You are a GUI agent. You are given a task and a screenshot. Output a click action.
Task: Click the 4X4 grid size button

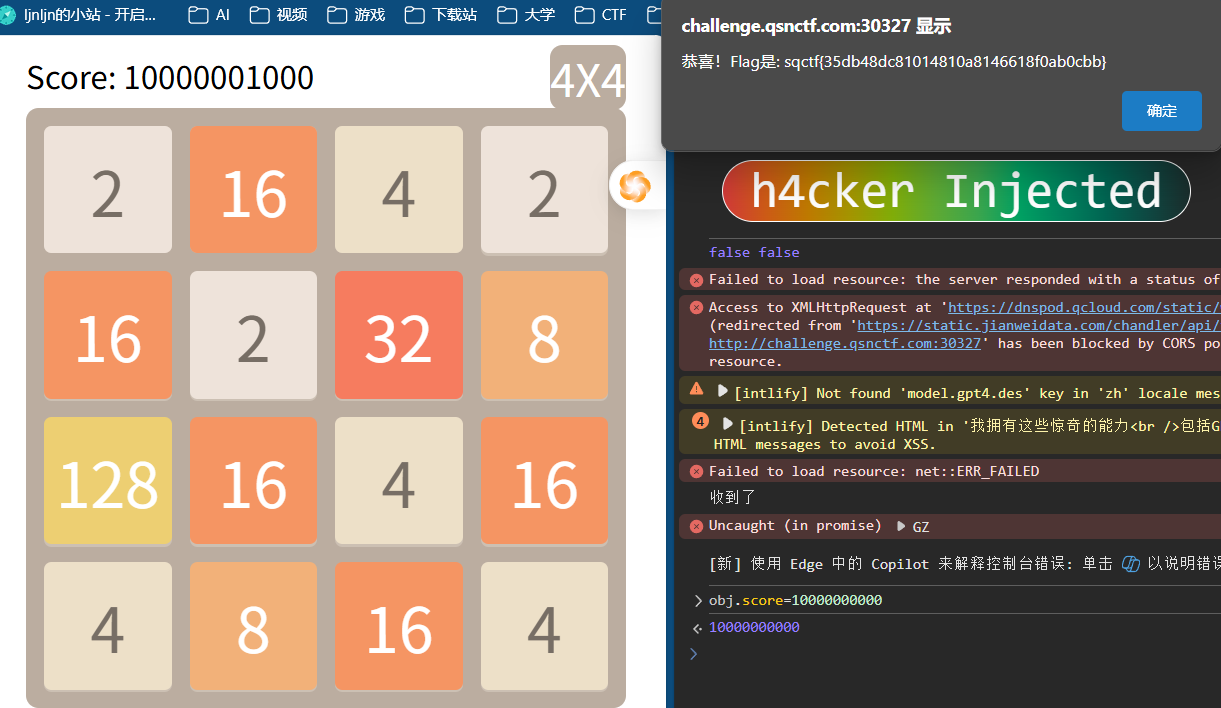[x=588, y=78]
